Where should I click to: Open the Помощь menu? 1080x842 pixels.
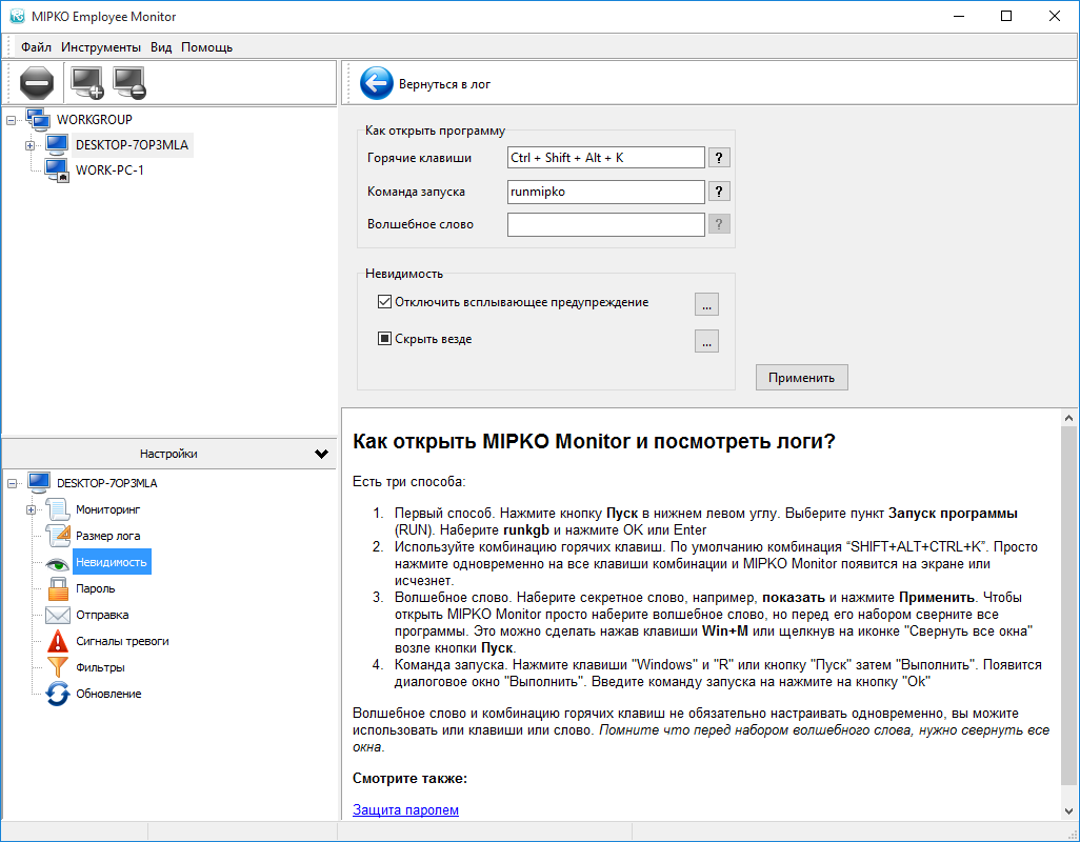[207, 47]
